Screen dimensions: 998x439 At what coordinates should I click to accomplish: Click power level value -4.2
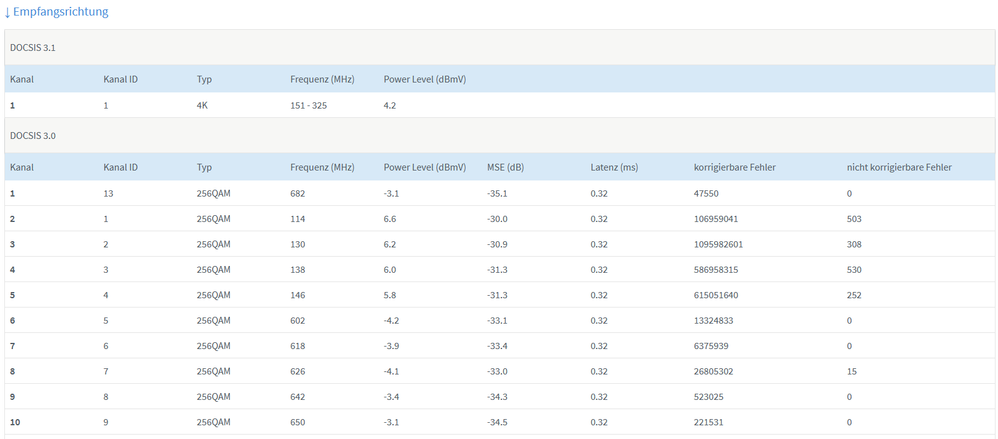pyautogui.click(x=391, y=321)
